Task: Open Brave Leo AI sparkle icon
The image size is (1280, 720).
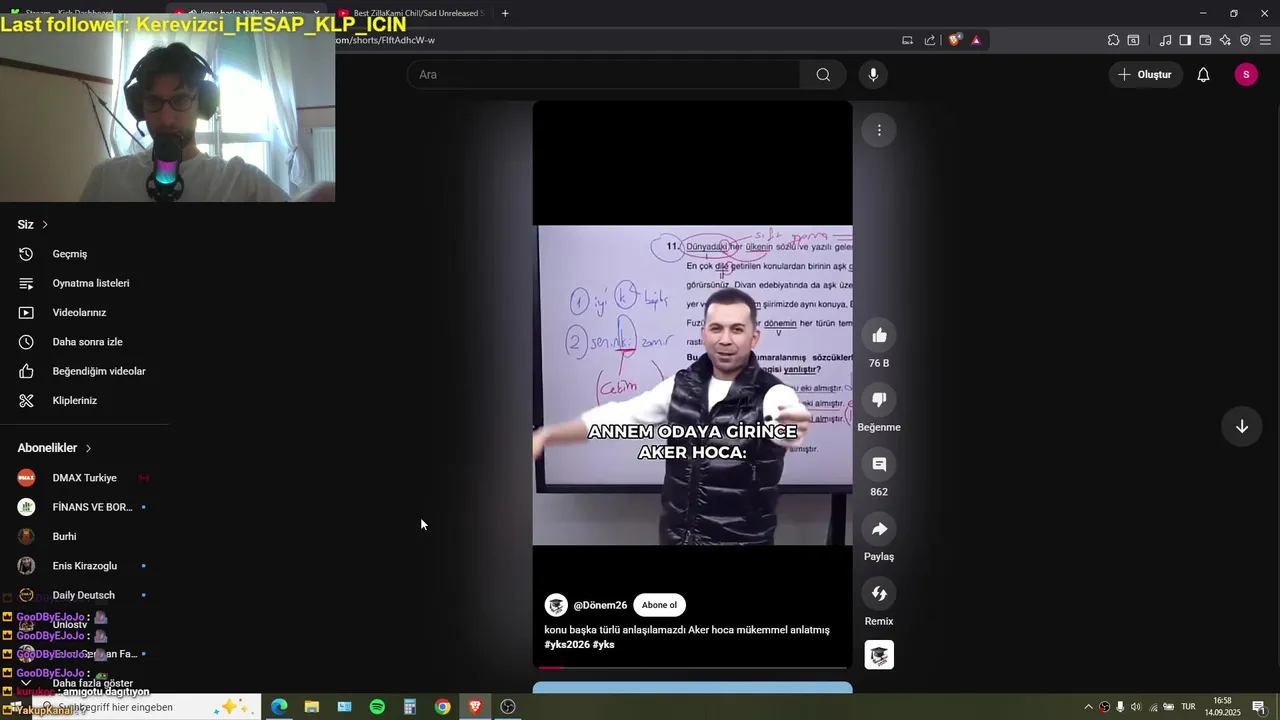Action: tap(1225, 40)
